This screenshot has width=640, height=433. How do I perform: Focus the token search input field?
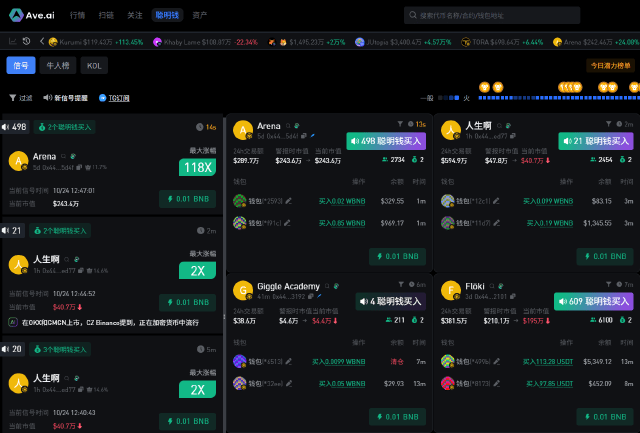click(492, 15)
